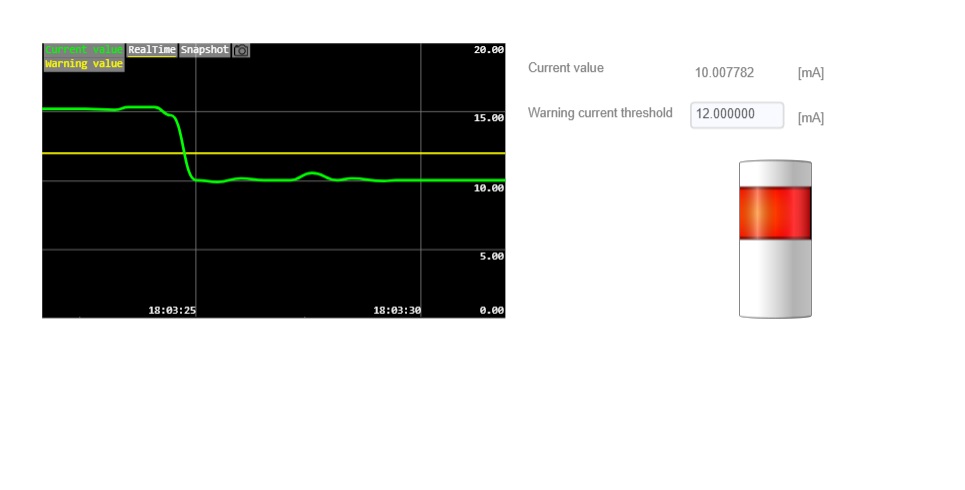
Task: Click the 18:03:30 time axis label
Action: tap(397, 310)
